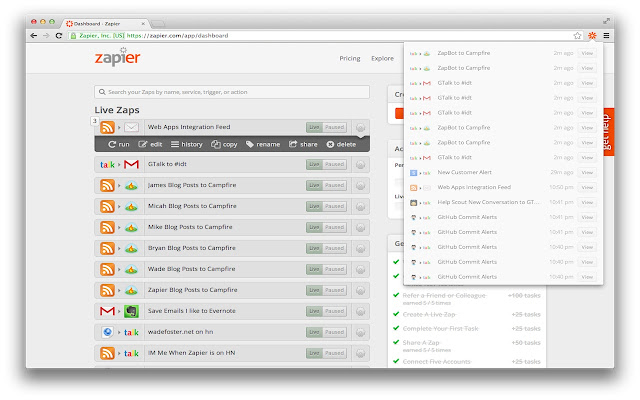Click Refer a Friend or Colleague task item

coord(444,296)
